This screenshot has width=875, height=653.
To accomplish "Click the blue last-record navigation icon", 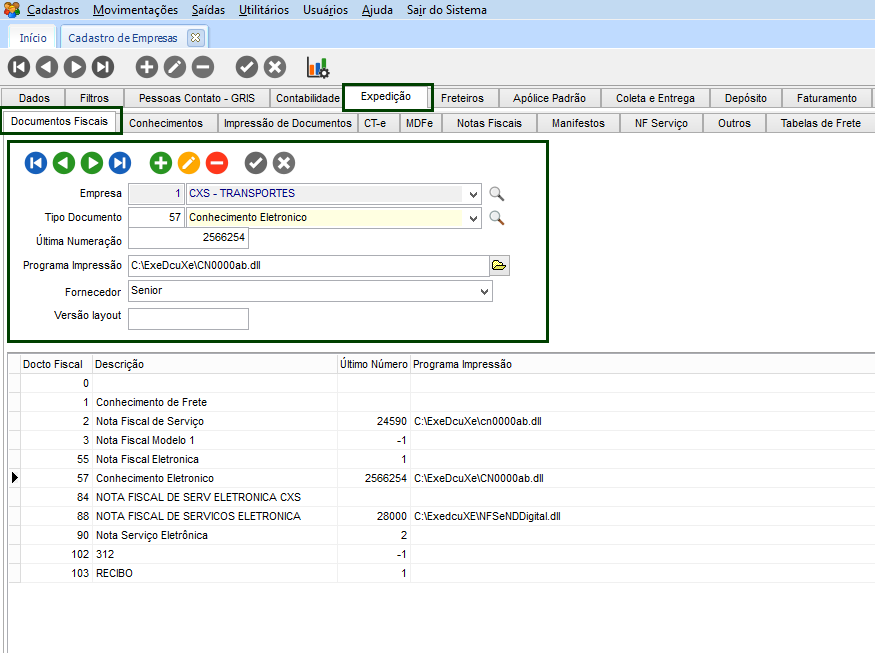I will pos(120,163).
